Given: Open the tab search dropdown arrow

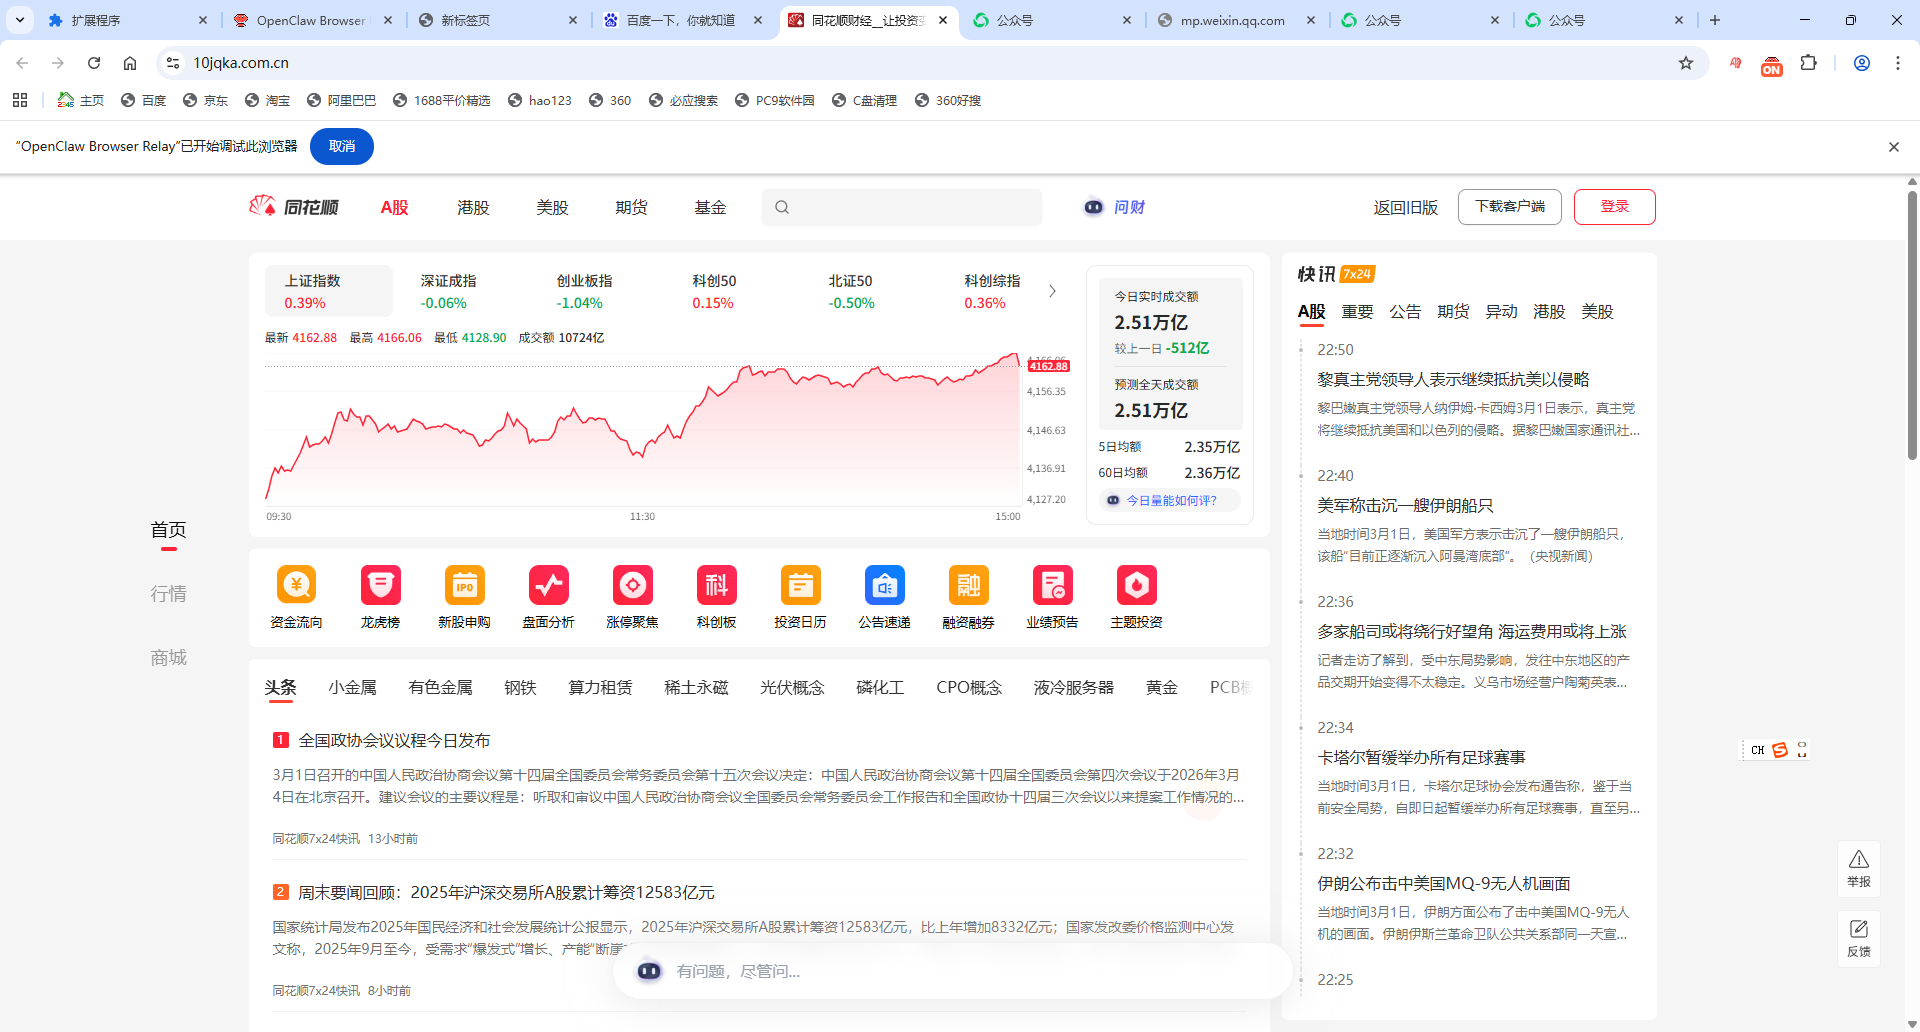Looking at the screenshot, I should tap(19, 20).
